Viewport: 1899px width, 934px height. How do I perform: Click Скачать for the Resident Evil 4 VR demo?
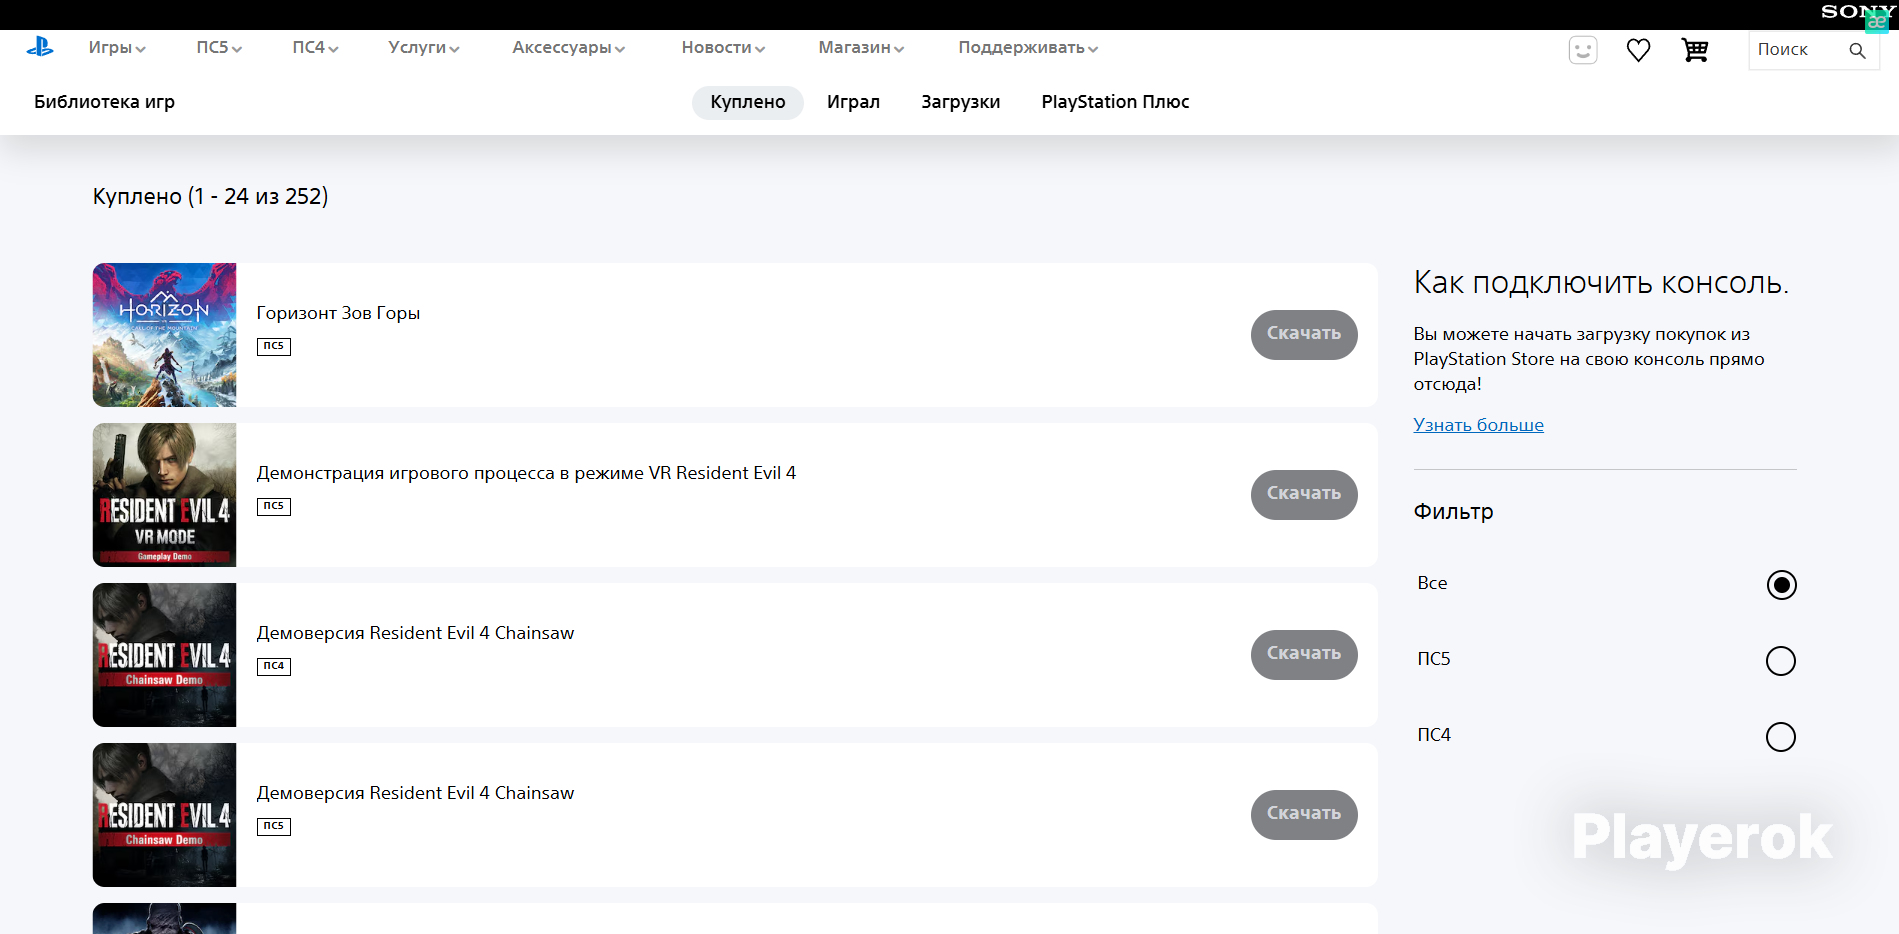coord(1304,495)
